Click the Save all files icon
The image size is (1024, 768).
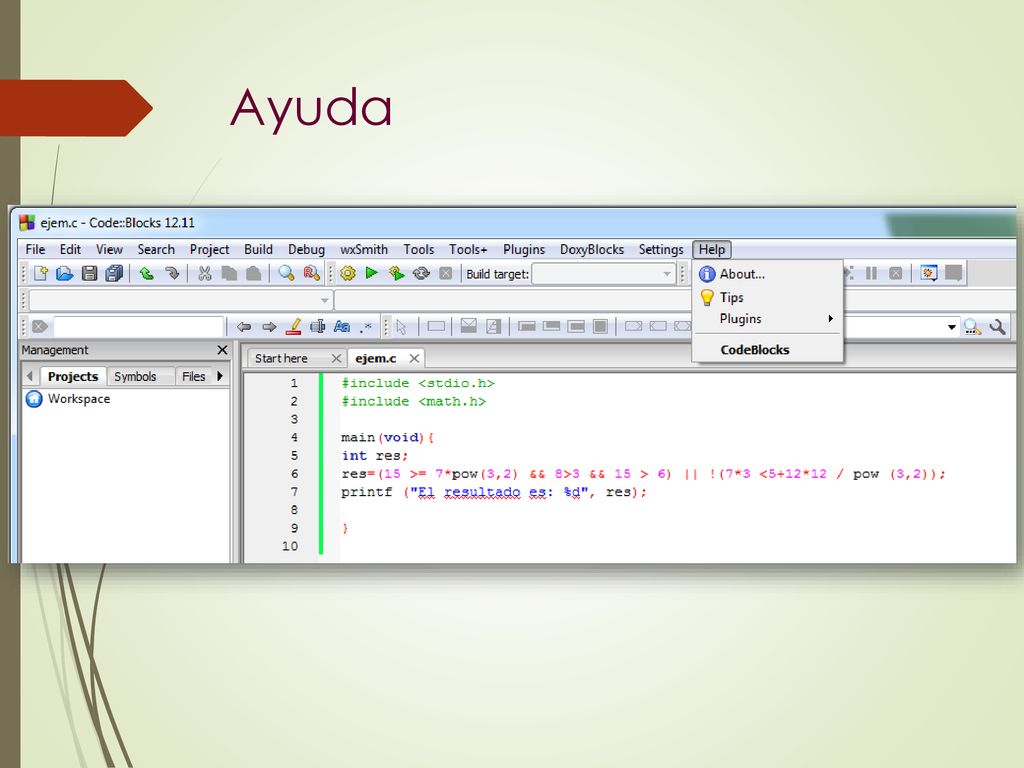(x=114, y=274)
